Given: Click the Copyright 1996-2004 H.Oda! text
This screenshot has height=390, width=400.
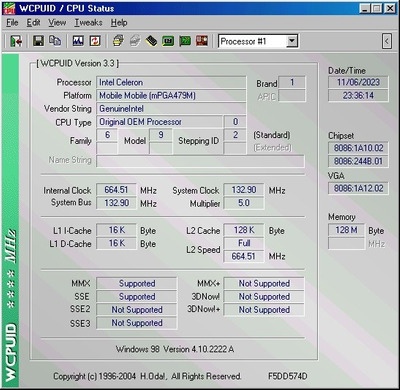Looking at the screenshot, I should [x=147, y=377].
